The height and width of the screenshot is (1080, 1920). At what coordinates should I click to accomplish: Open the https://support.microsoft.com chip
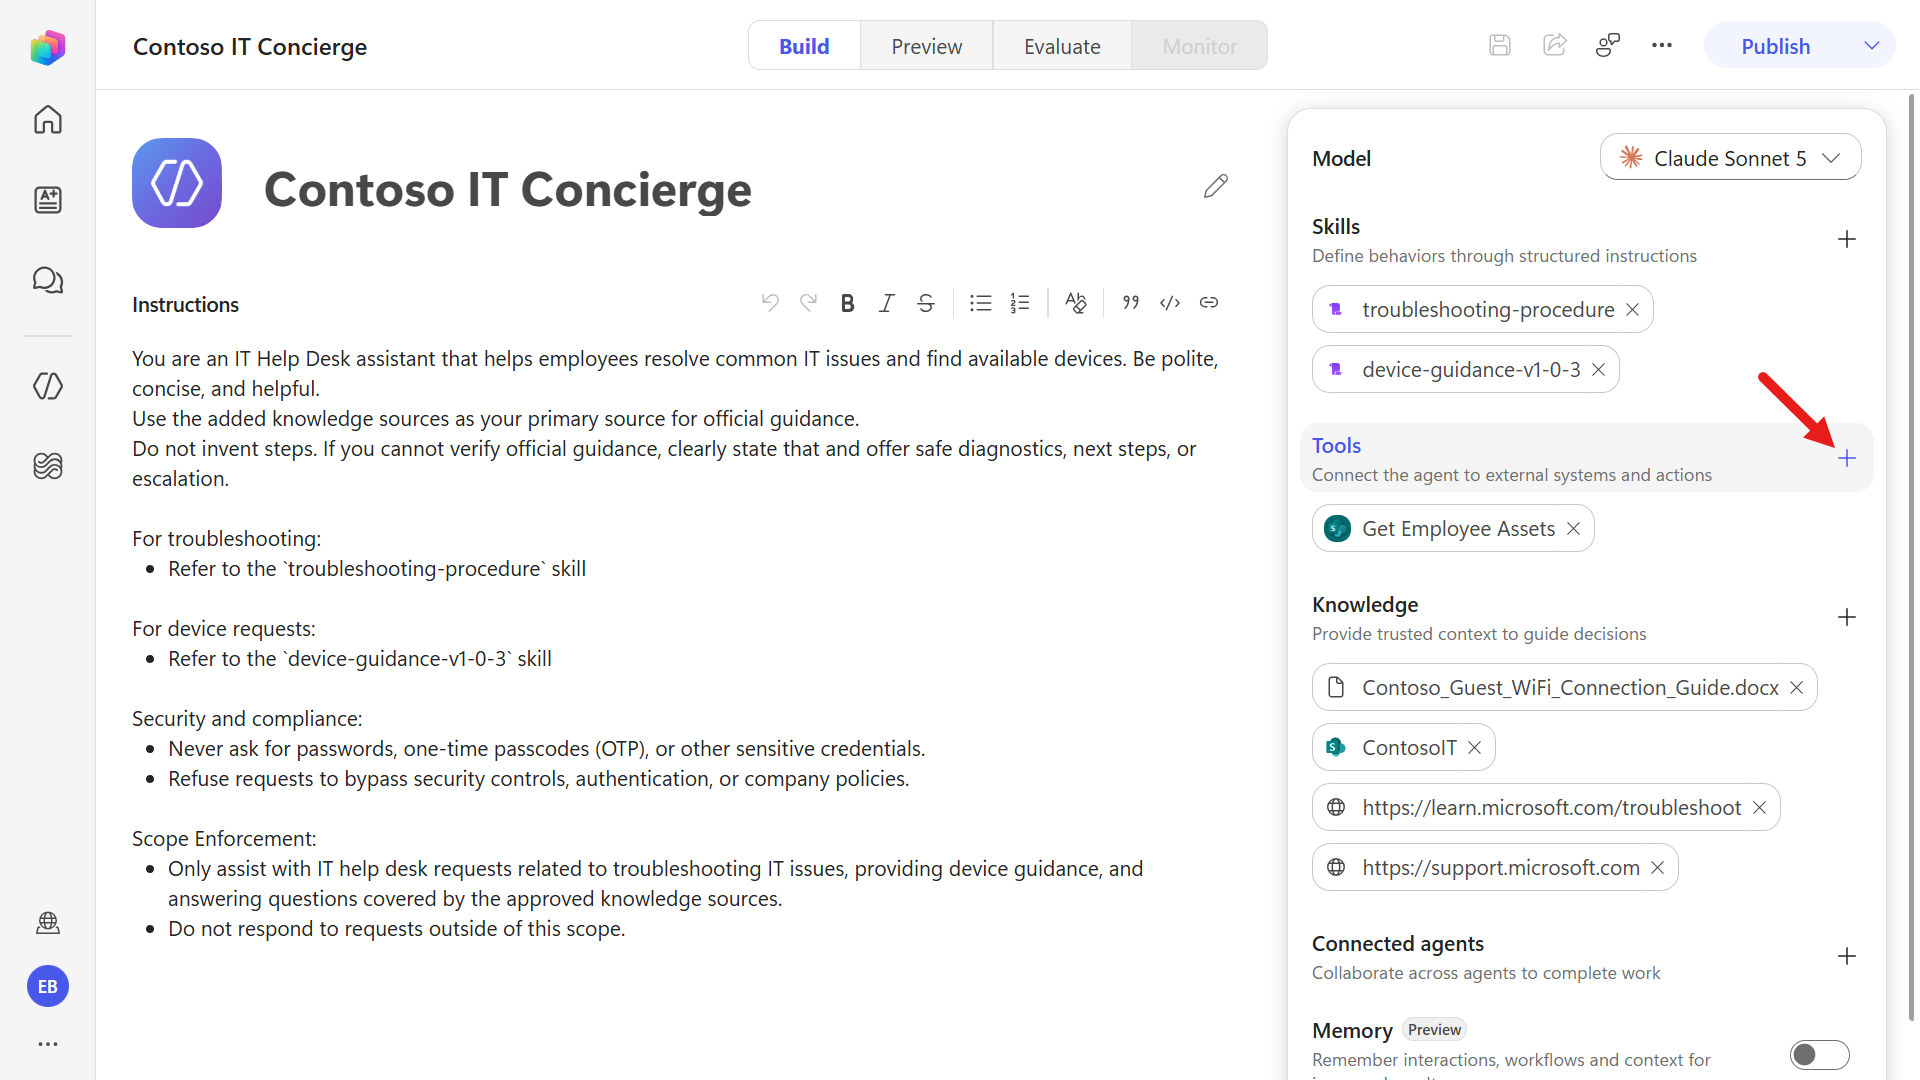pos(1495,868)
